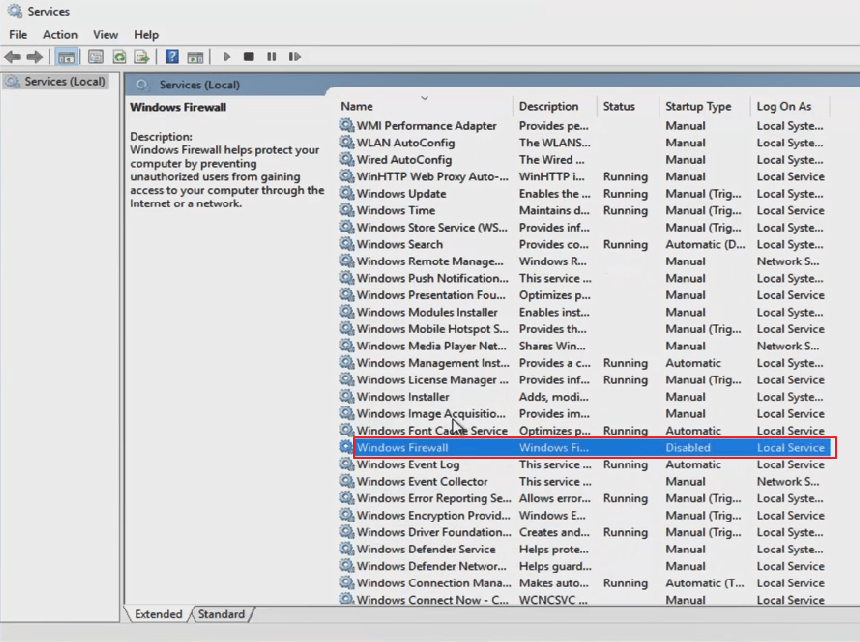Screen dimensions: 860x642
Task: Click the gear icon beside Windows Event Log
Action: [x=346, y=464]
